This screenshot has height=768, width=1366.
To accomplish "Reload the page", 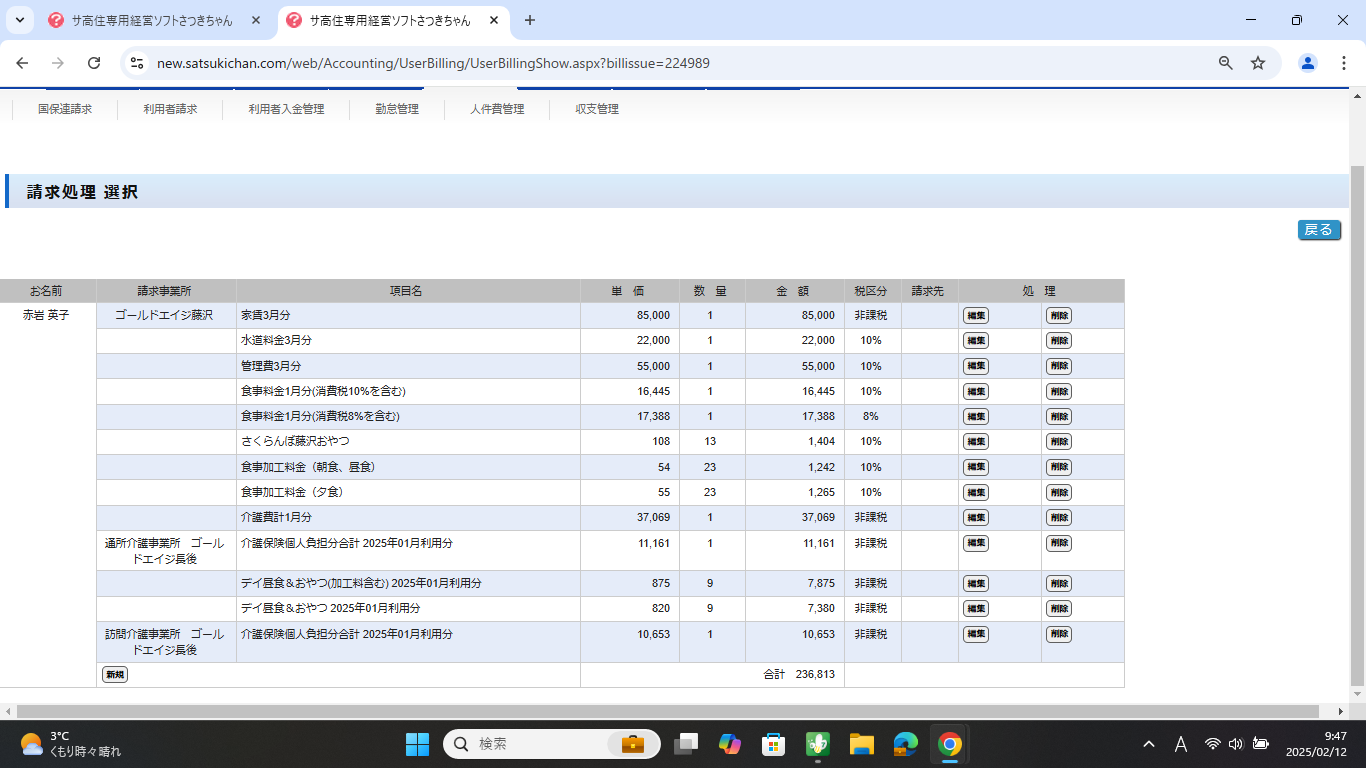I will point(94,63).
